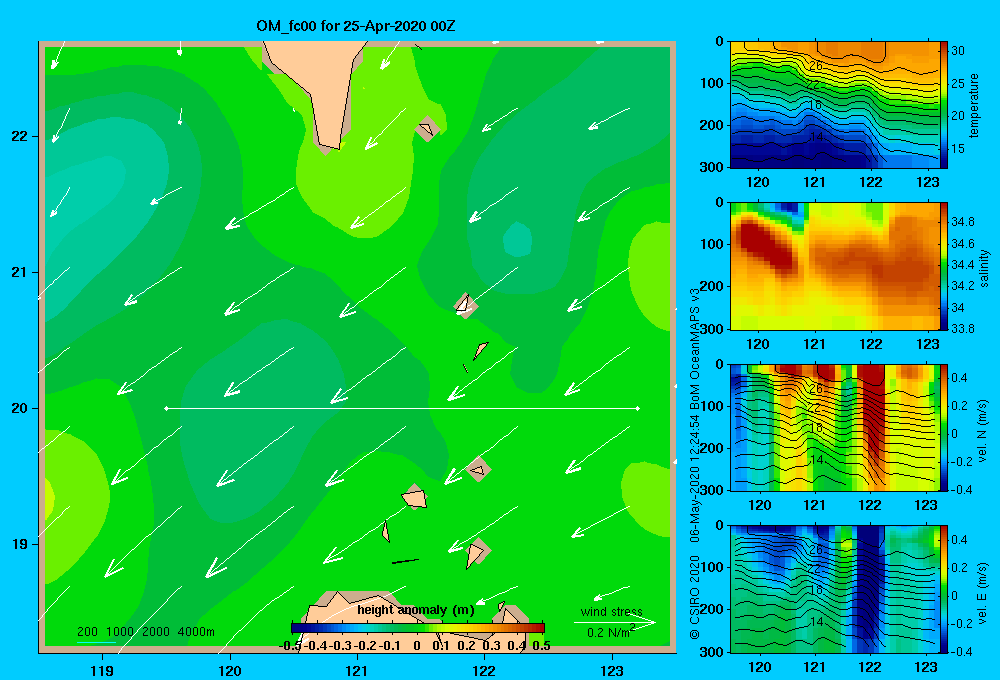The height and width of the screenshot is (680, 1000).
Task: Click the vel. E color scale bar
Action: click(x=944, y=589)
